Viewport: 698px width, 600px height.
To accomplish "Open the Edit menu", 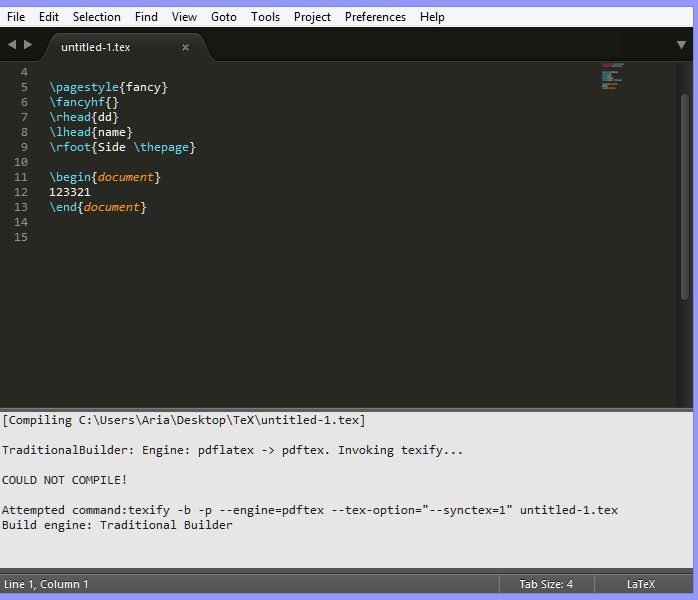I will click(49, 17).
